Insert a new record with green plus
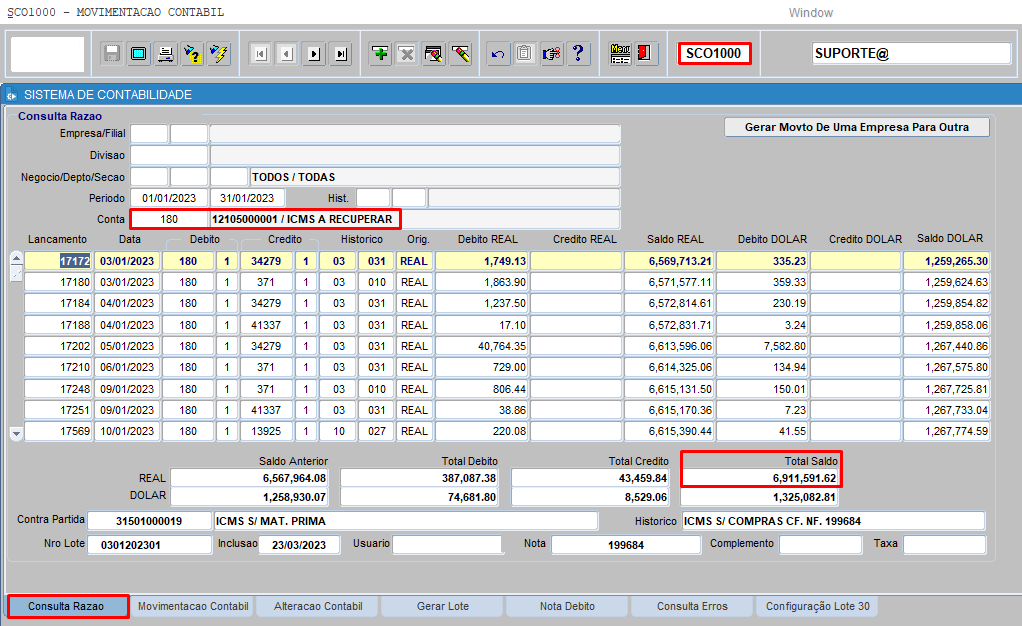Image resolution: width=1022 pixels, height=626 pixels. (x=380, y=53)
